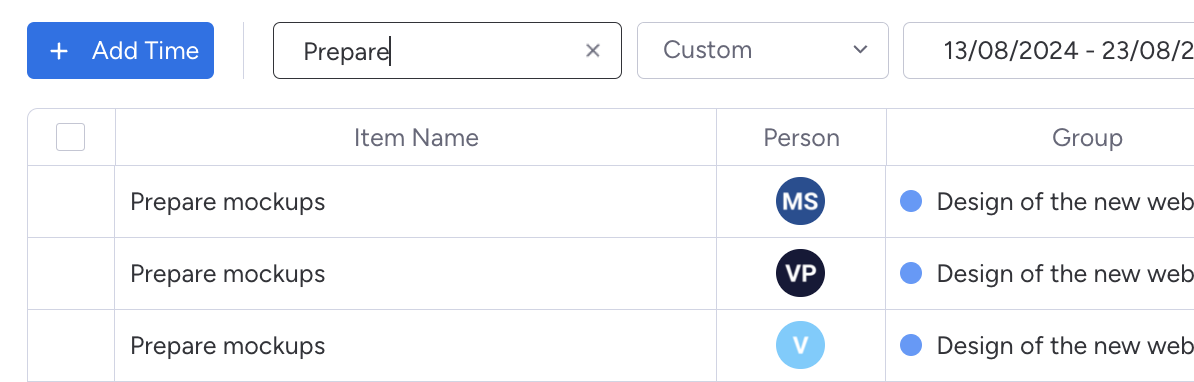Select the Design group in the V row
1194x382 pixels.
pyautogui.click(x=1065, y=345)
